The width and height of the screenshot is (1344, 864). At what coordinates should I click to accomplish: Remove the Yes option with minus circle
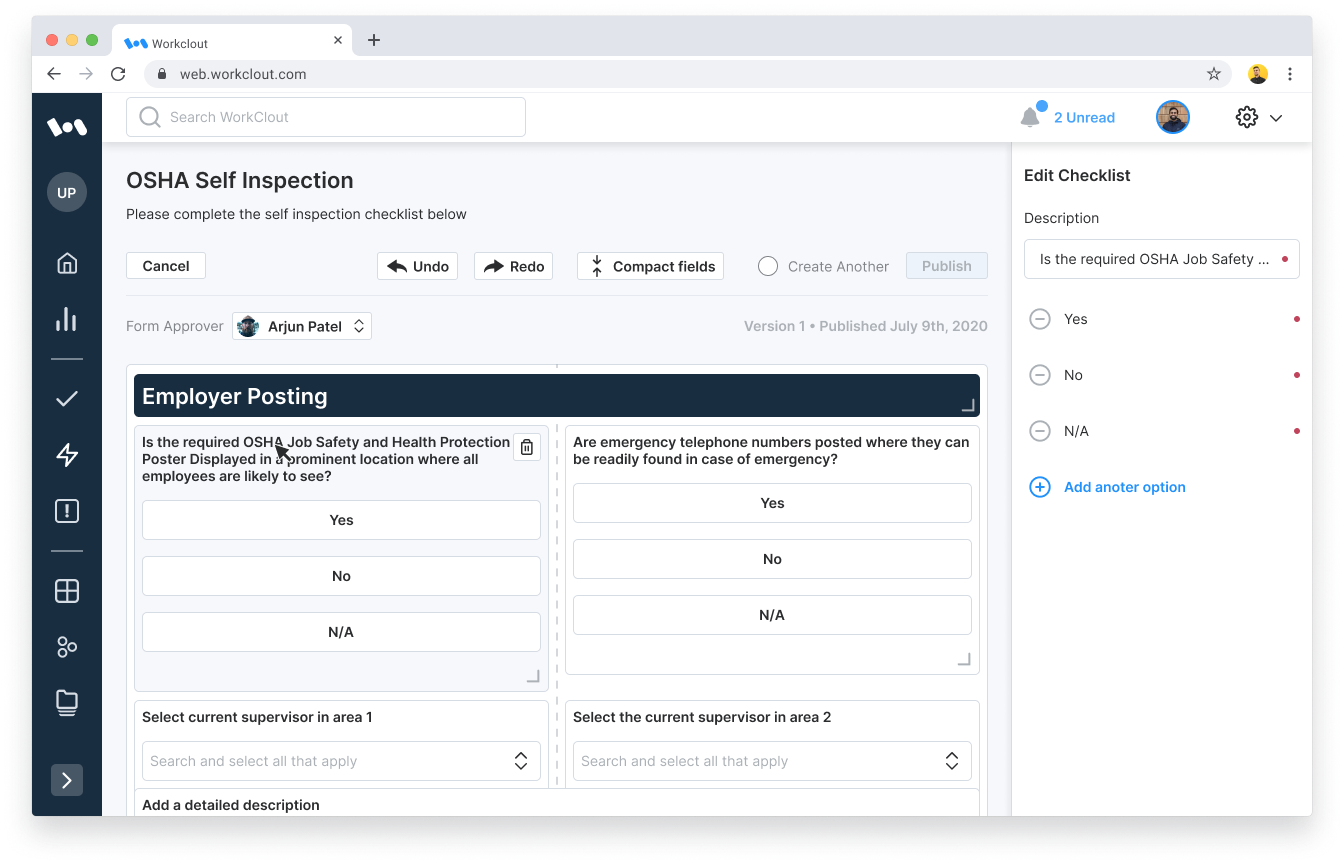point(1040,319)
